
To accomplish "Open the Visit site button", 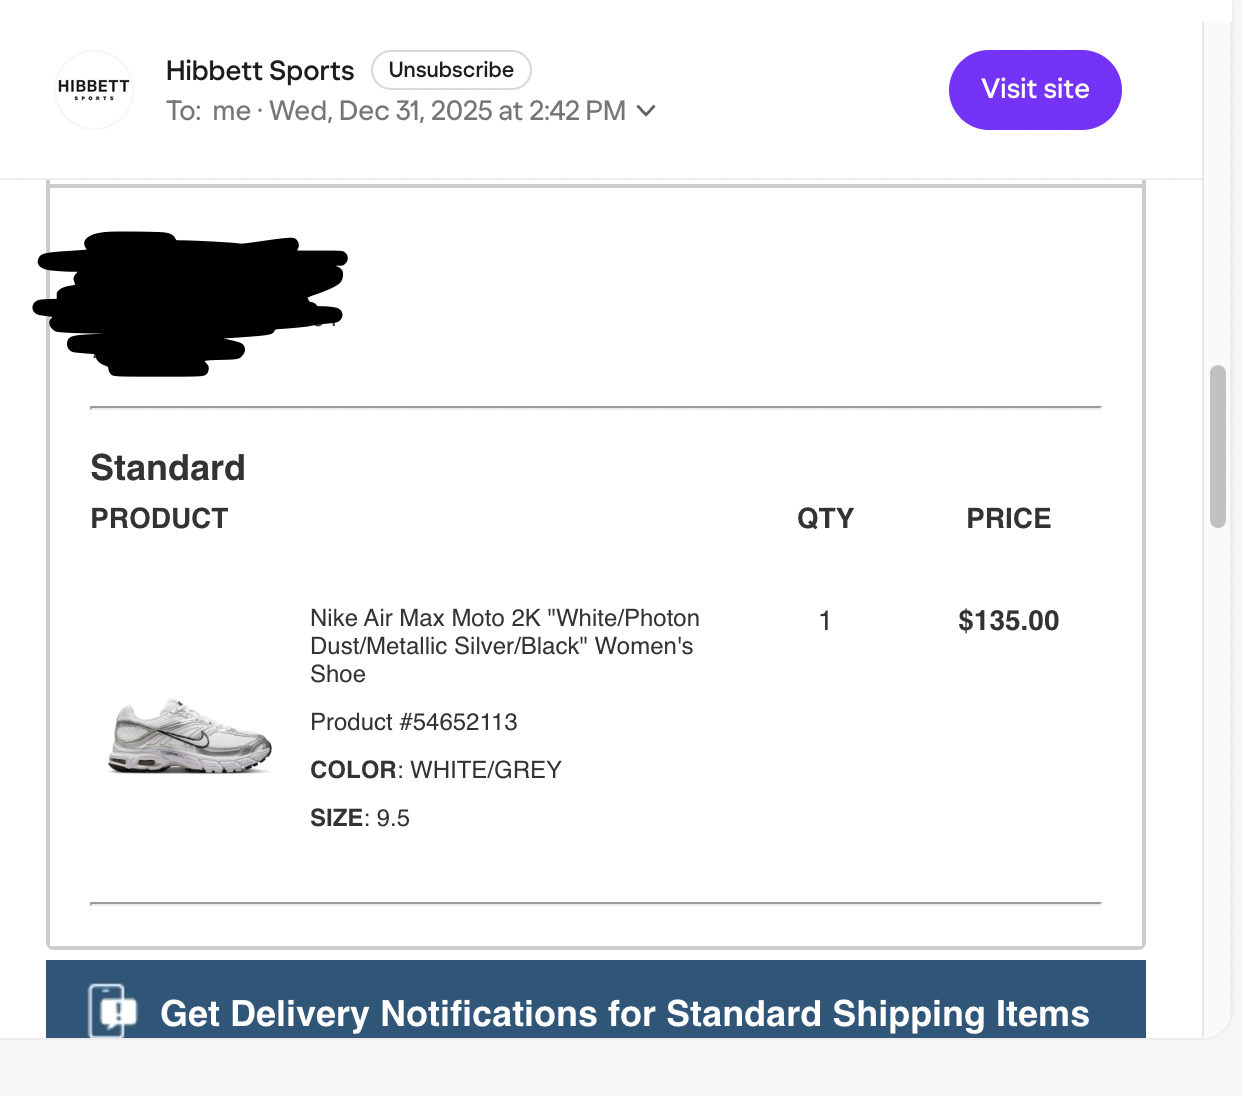I will point(1034,90).
